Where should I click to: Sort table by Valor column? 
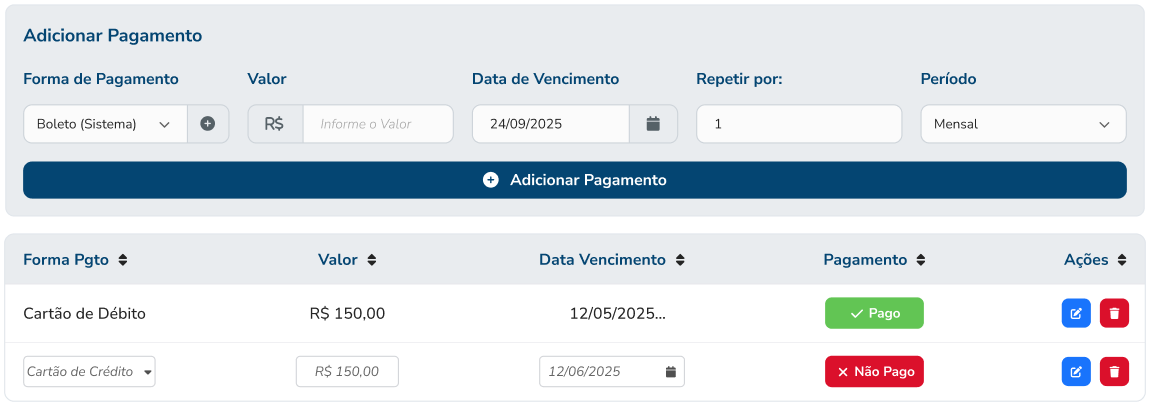[x=371, y=260]
